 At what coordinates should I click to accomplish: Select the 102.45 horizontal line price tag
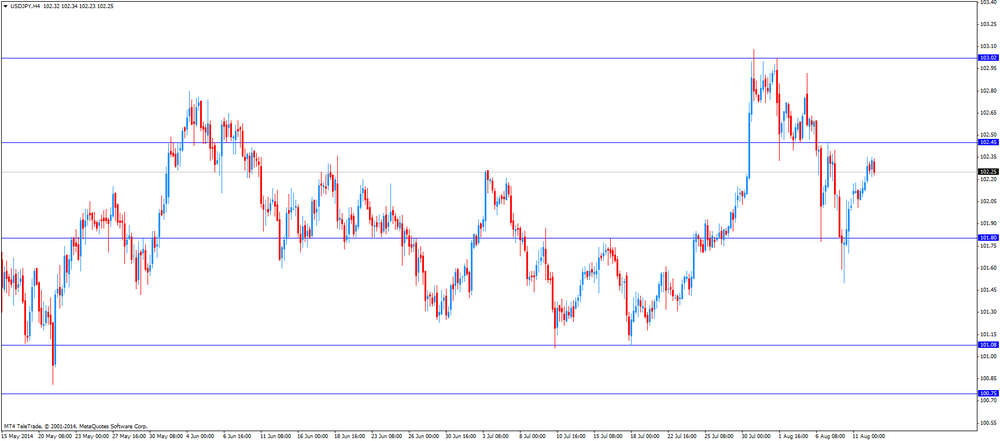987,142
